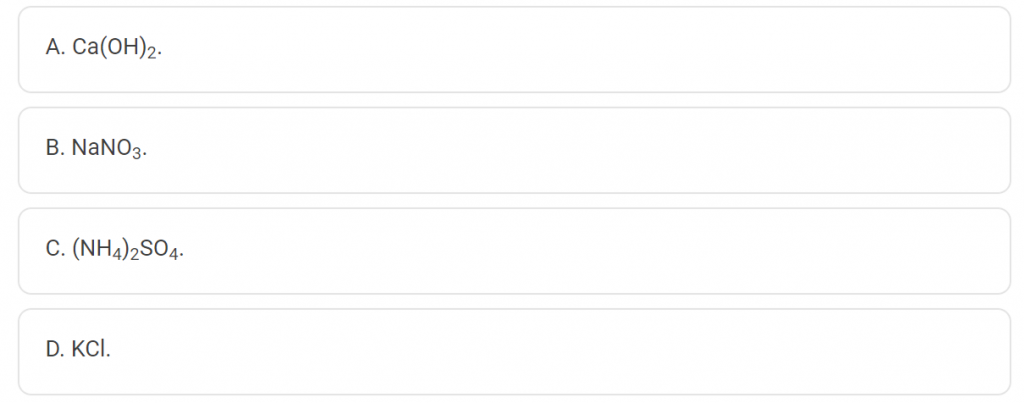
Task: Choose the potassium chloride answer card
Action: pyautogui.click(x=514, y=351)
